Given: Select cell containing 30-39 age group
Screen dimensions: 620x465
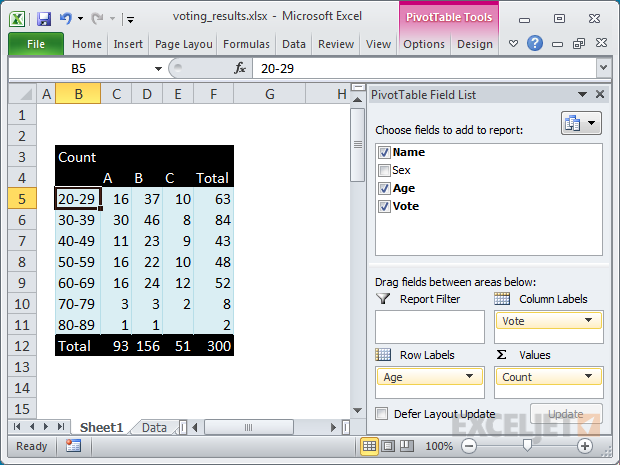Looking at the screenshot, I should (x=78, y=219).
